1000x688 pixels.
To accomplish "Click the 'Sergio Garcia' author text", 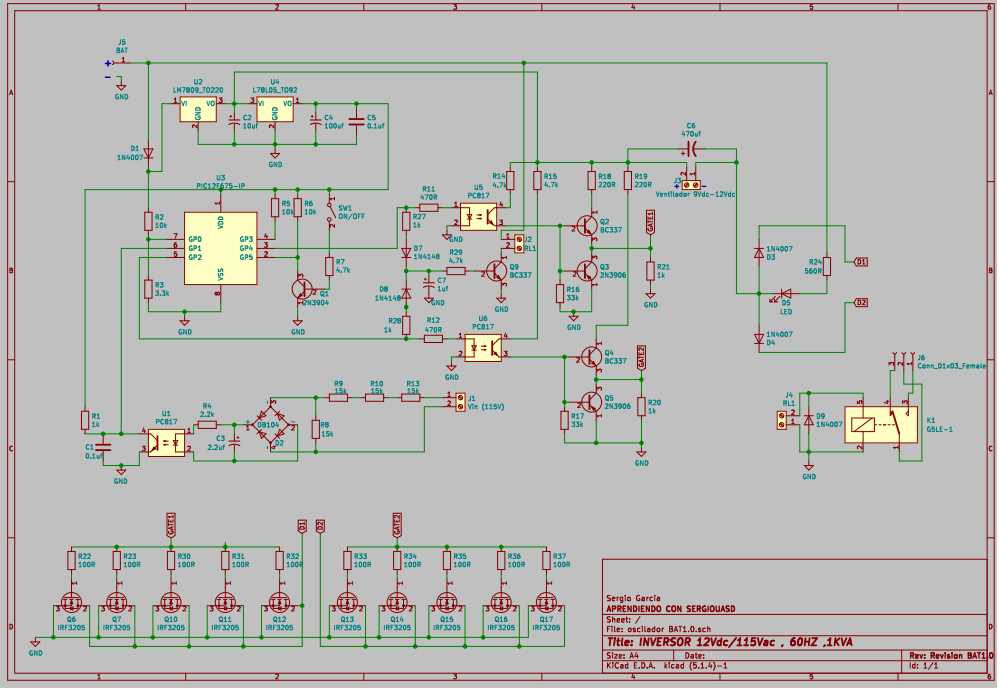I will (x=633, y=598).
